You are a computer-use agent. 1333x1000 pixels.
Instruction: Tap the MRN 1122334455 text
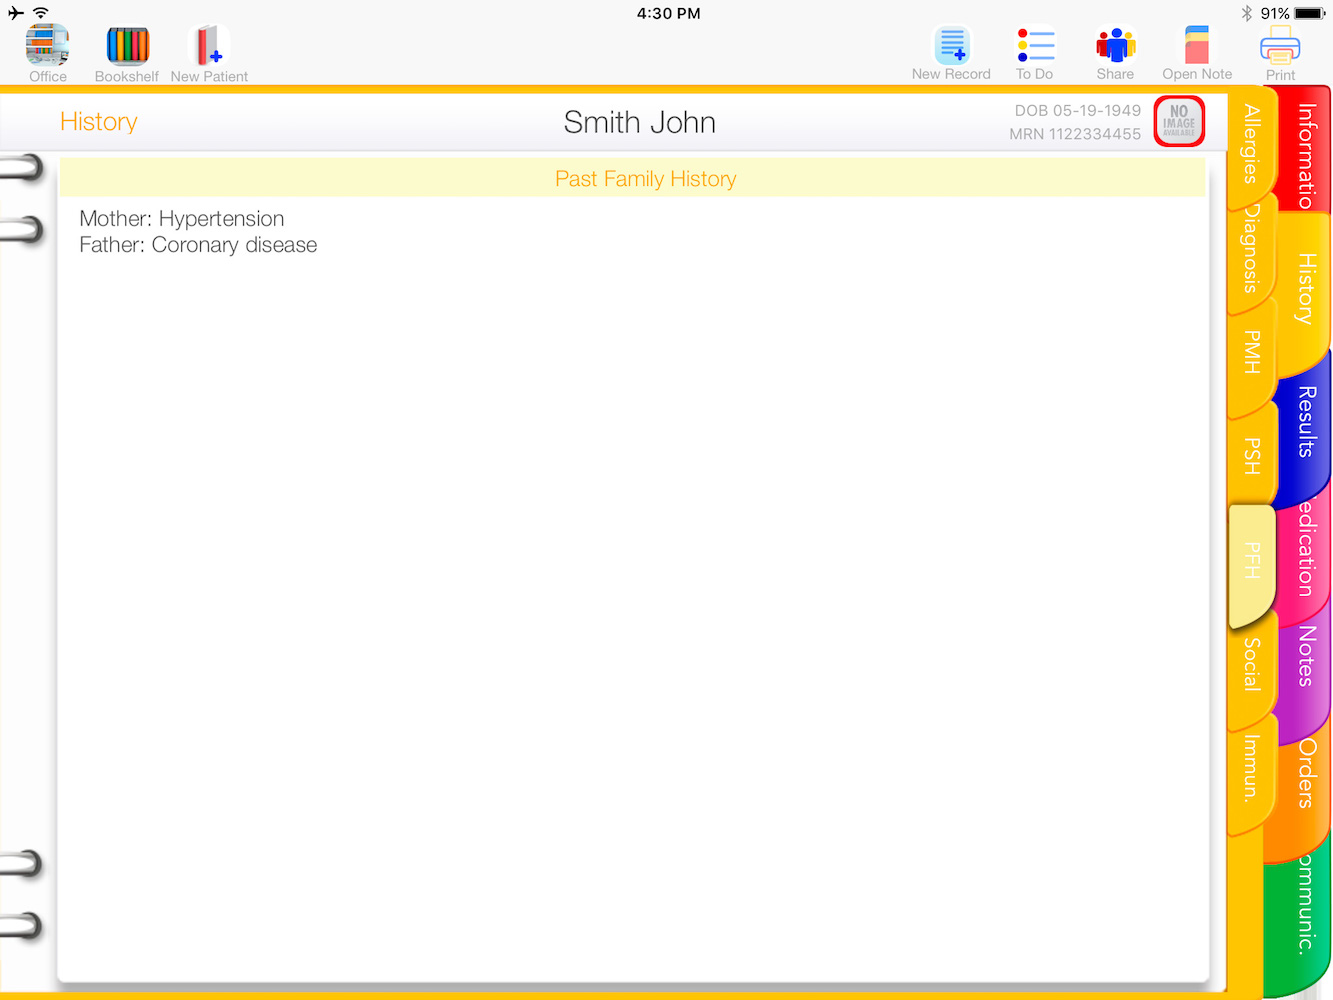point(1075,134)
